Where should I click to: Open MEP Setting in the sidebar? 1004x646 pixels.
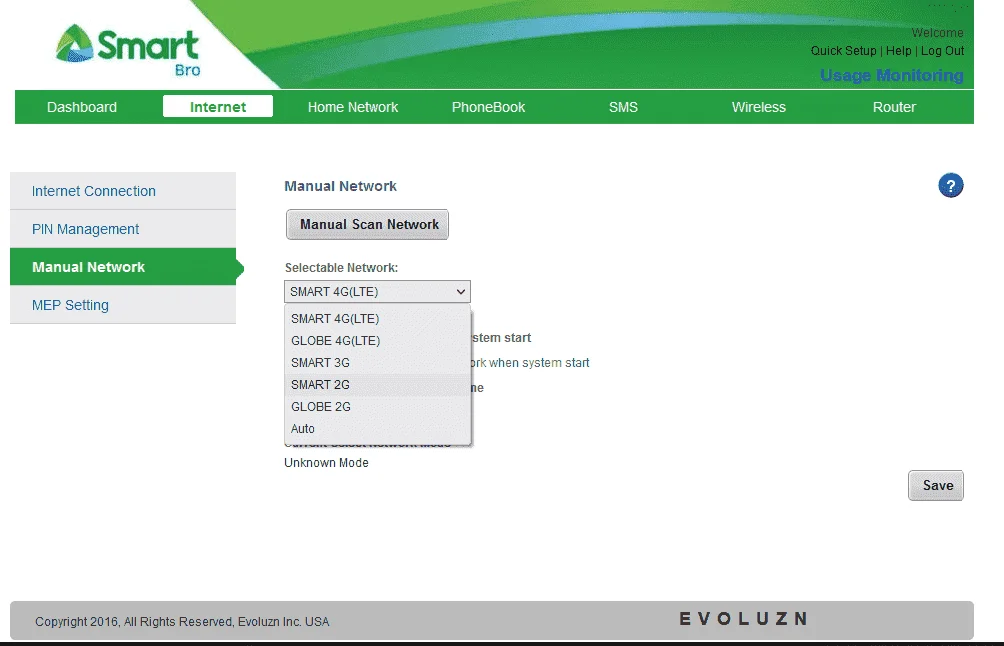coord(123,305)
